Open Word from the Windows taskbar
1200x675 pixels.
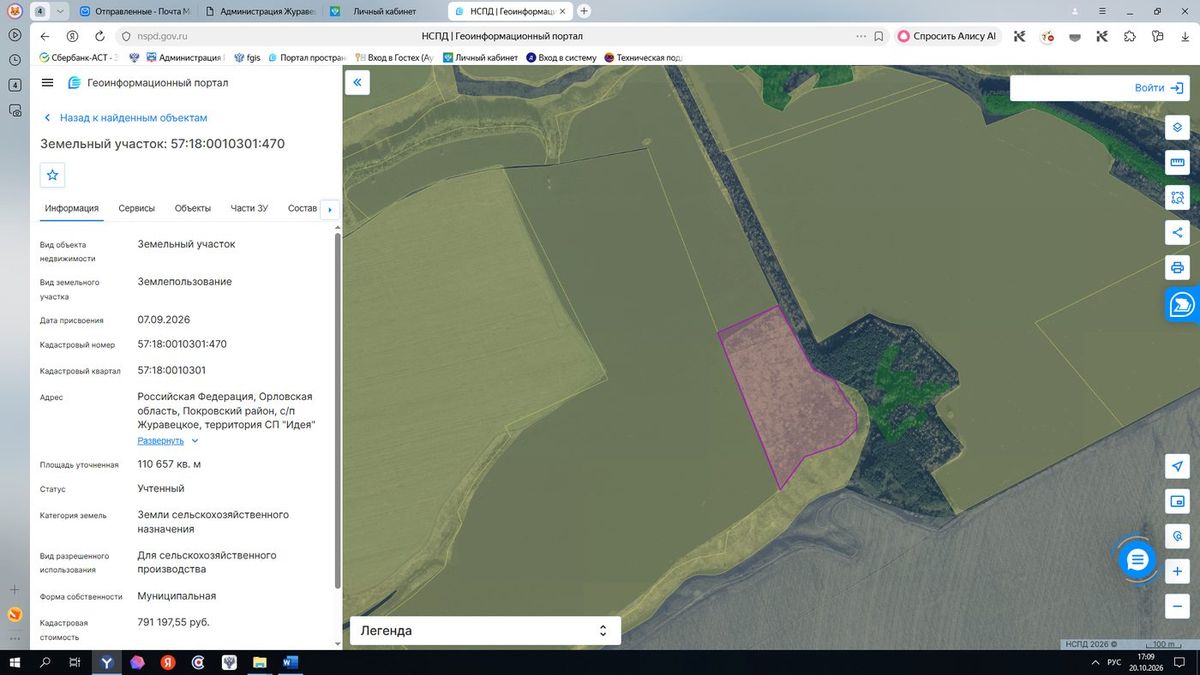(x=290, y=662)
